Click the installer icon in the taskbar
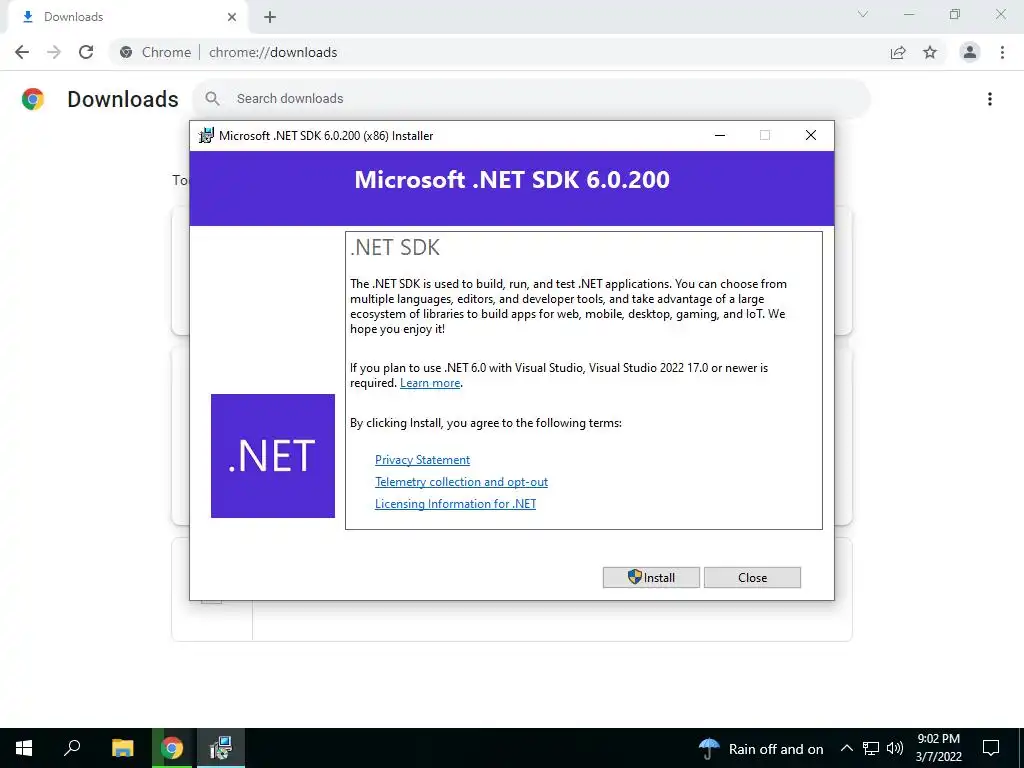The image size is (1024, 768). pos(221,748)
